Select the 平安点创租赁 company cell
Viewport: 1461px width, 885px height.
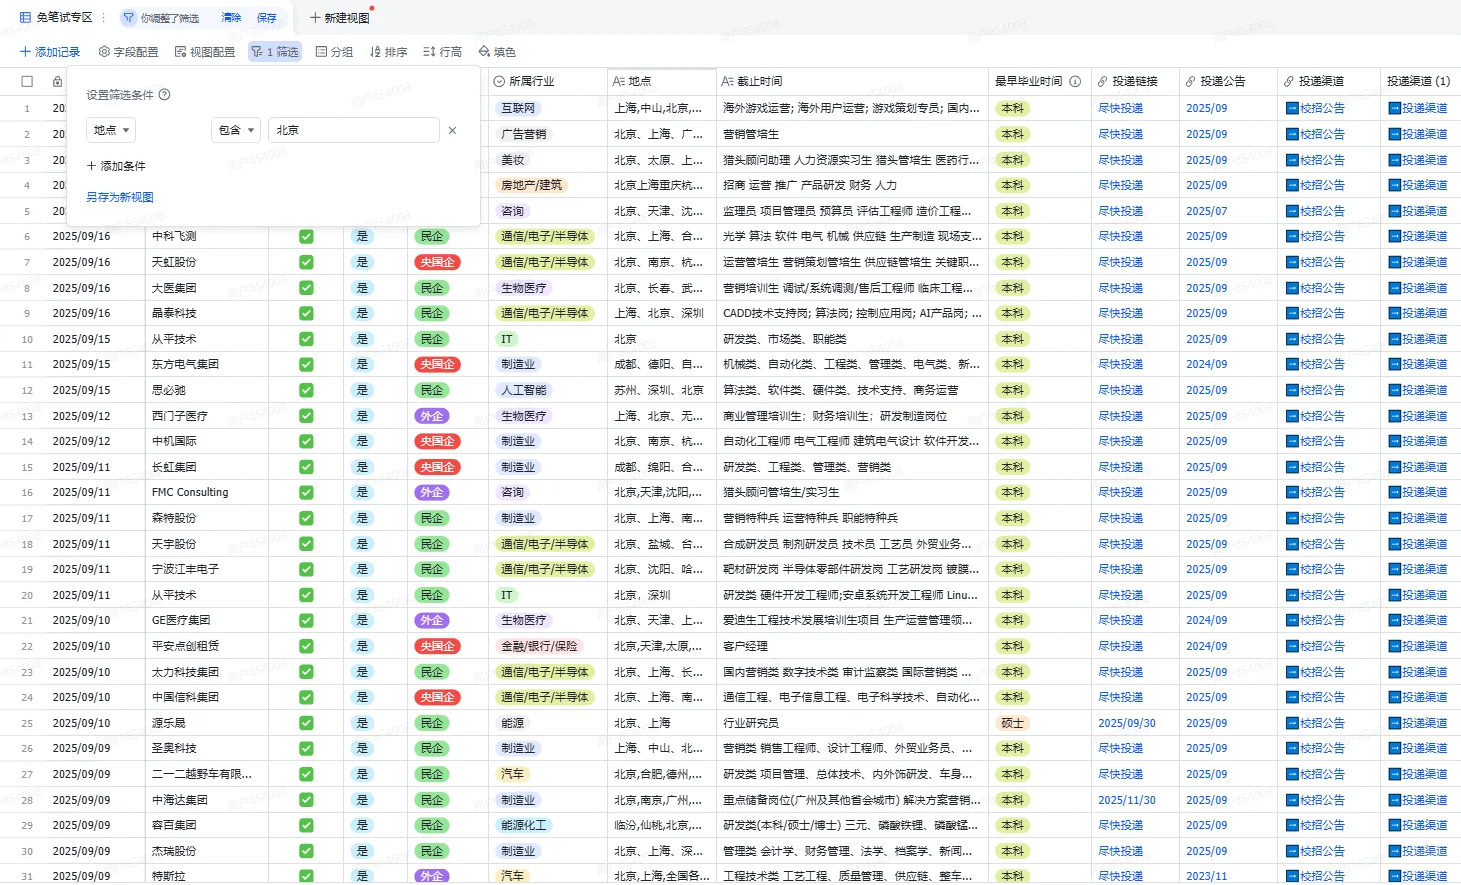click(x=207, y=646)
